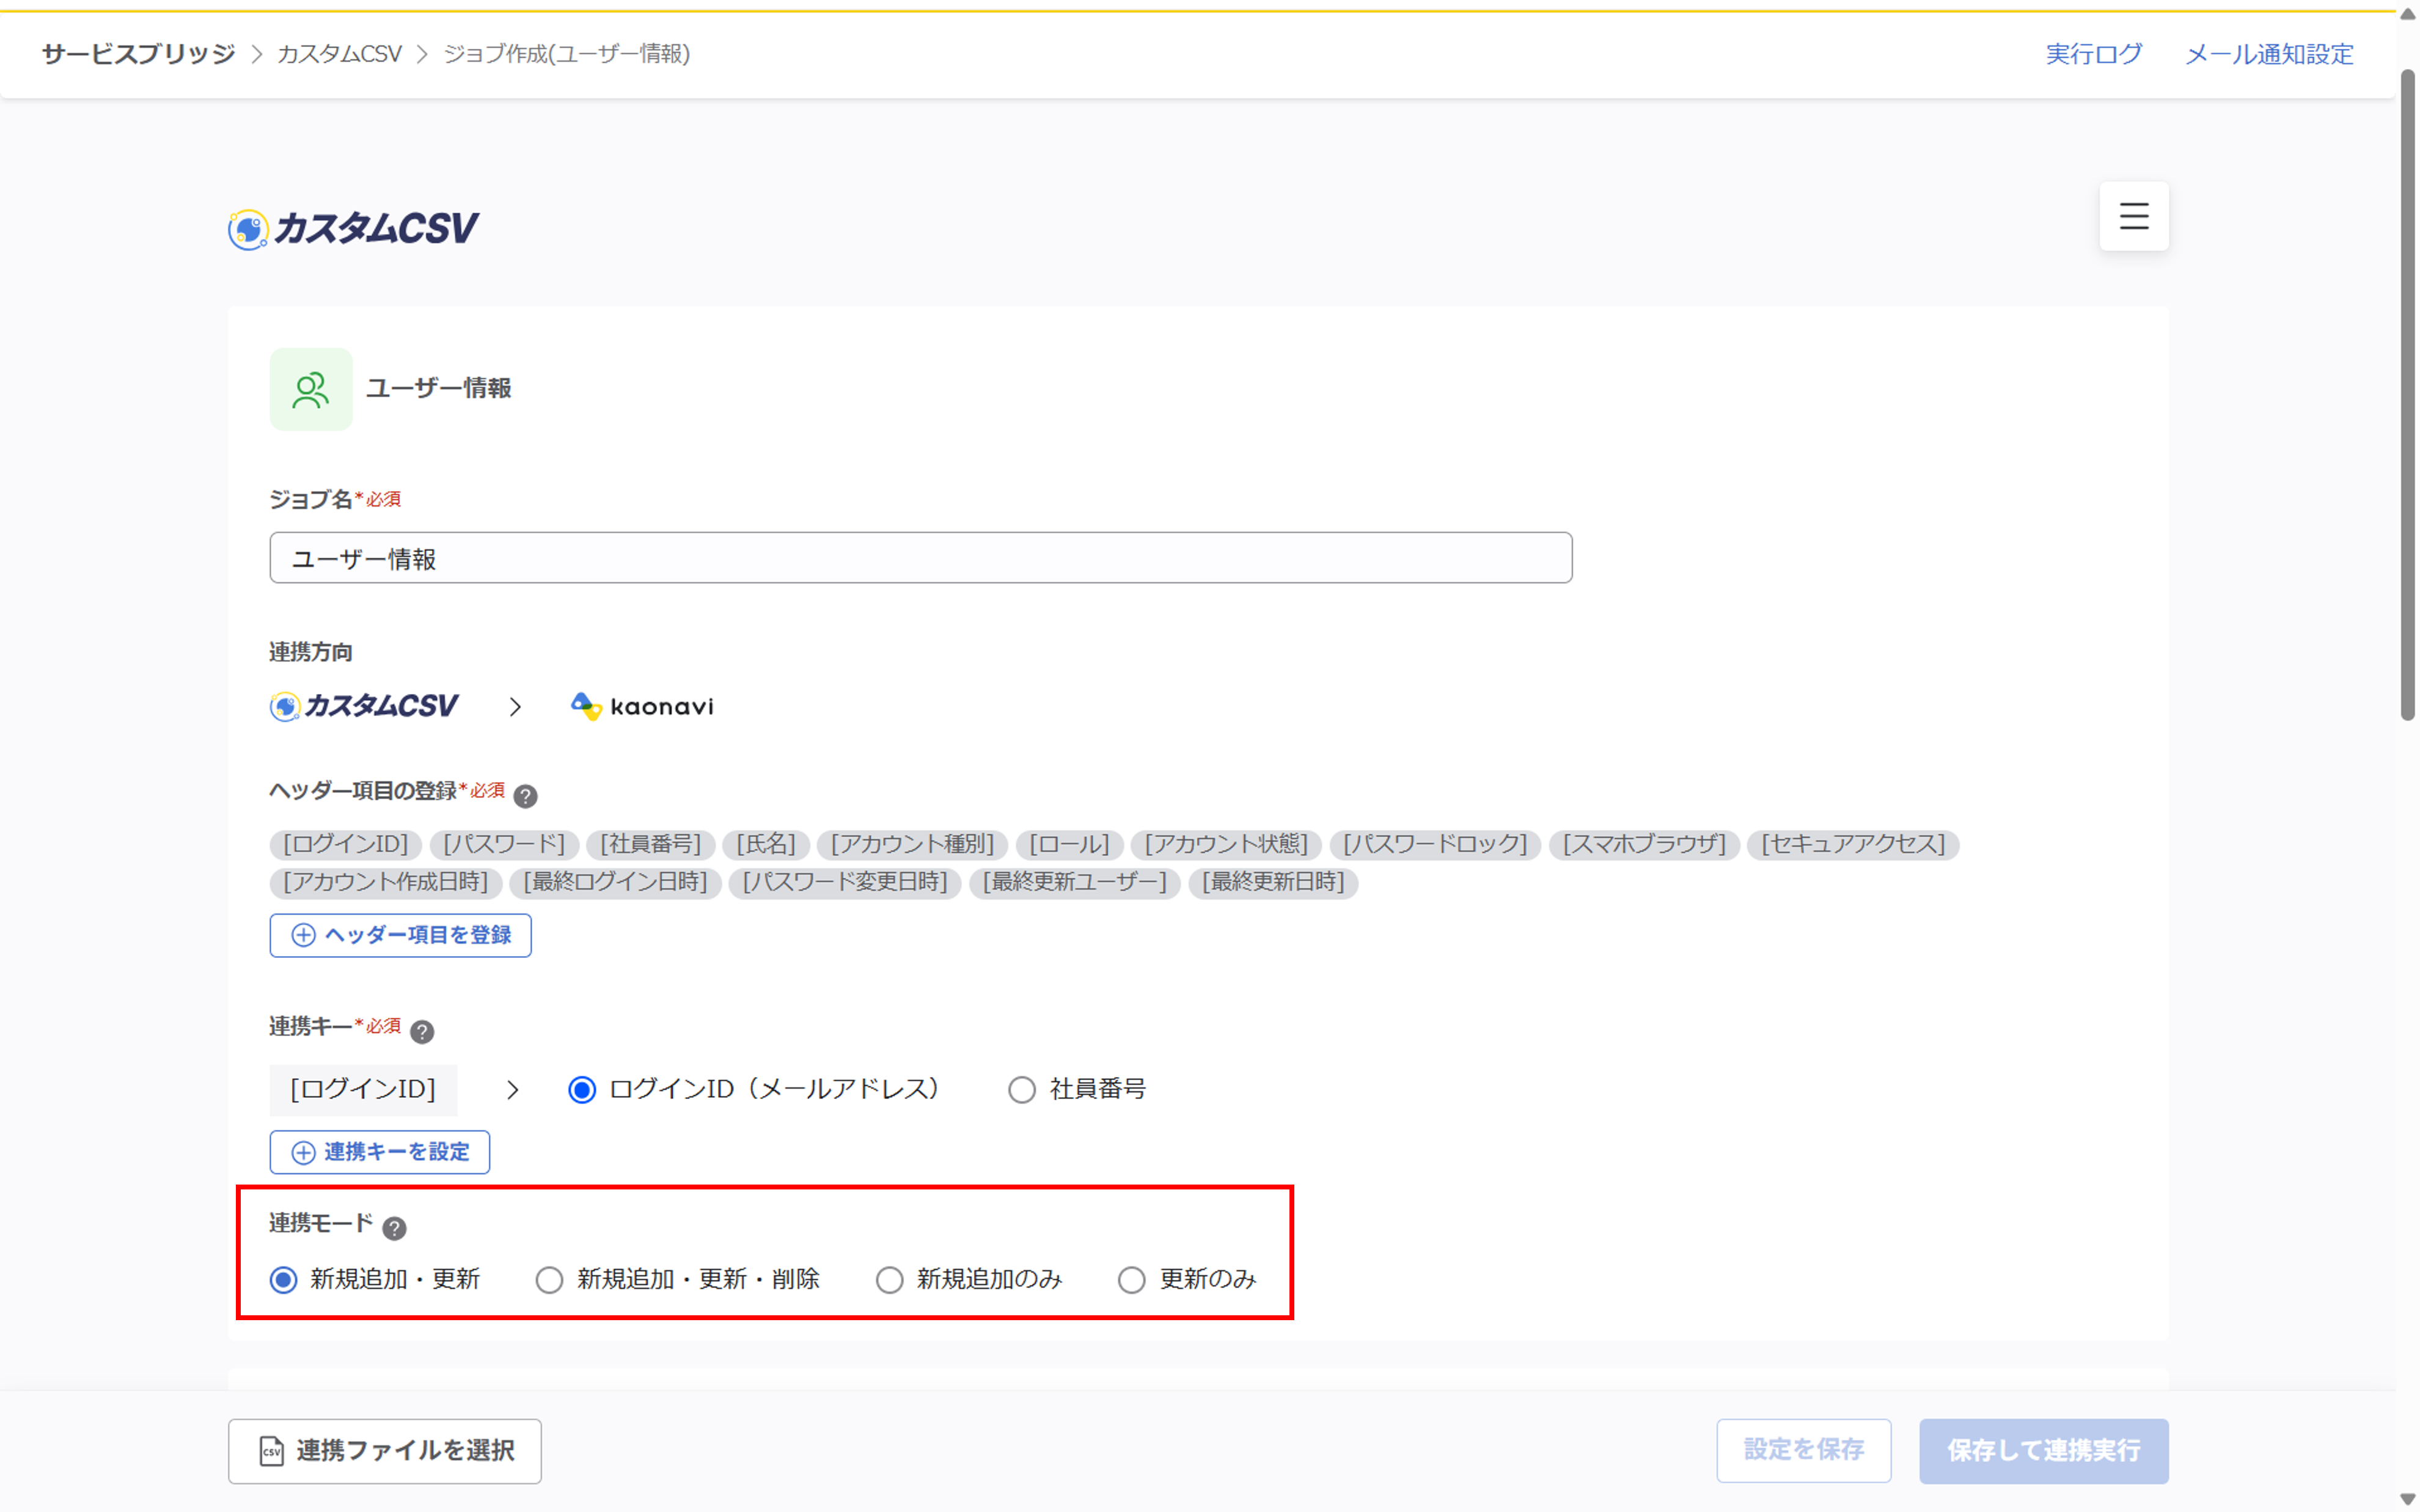Screen dimensions: 2420x1512
Task: Select 新規追加のみ mode
Action: coord(889,1279)
